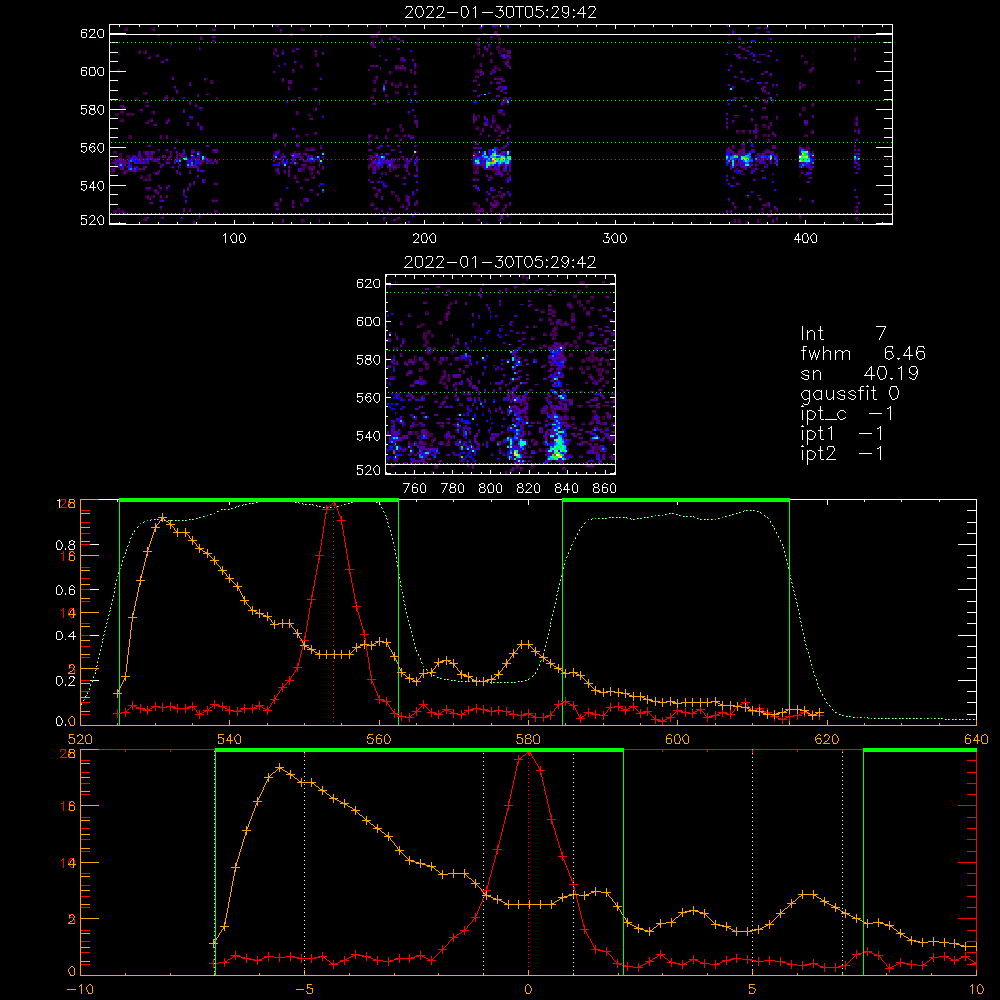This screenshot has height=1000, width=1000.
Task: Click the x-axis label 100 of top spectrogram
Action: pyautogui.click(x=234, y=239)
